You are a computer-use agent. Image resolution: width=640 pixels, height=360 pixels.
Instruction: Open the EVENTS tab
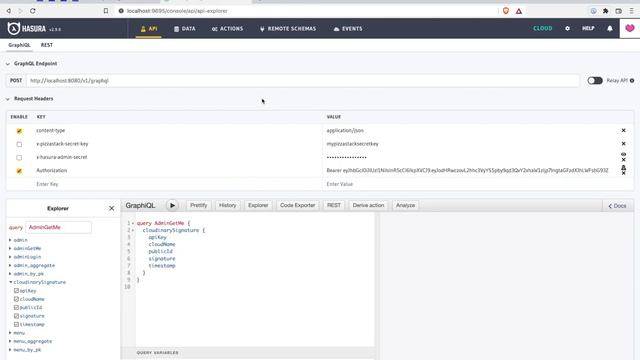click(x=348, y=29)
